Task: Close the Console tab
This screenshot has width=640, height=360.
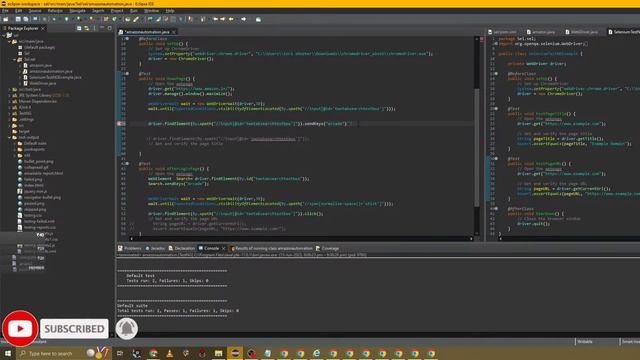Action: tap(223, 248)
